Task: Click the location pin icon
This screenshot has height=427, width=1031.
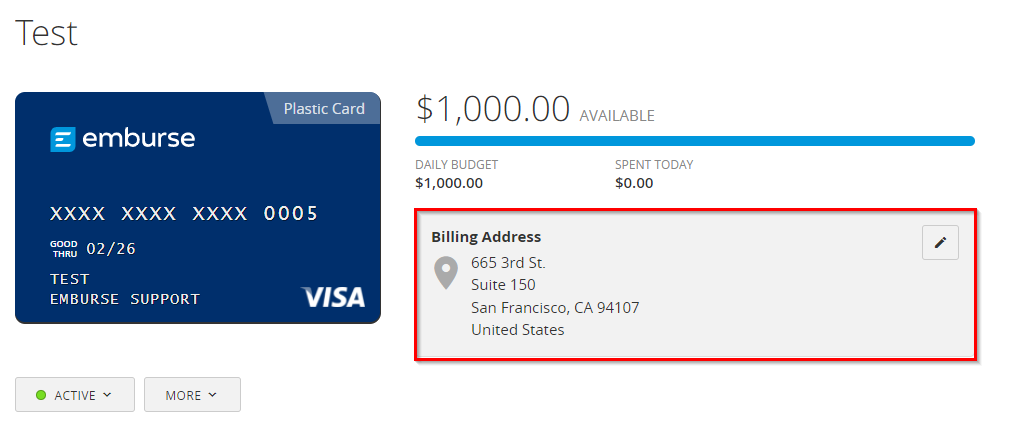Action: [x=446, y=273]
